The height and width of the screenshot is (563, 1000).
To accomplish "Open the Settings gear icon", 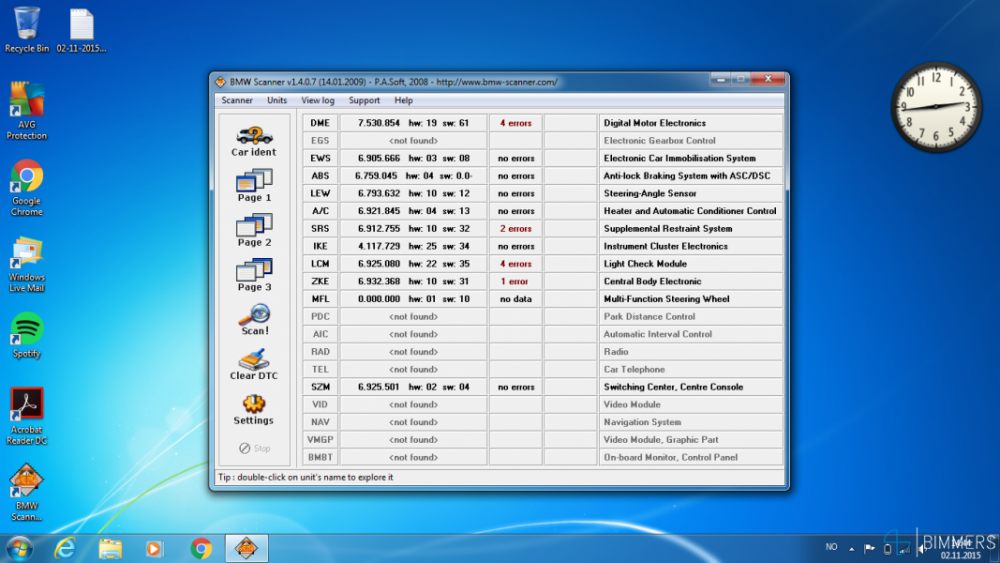I will 254,409.
